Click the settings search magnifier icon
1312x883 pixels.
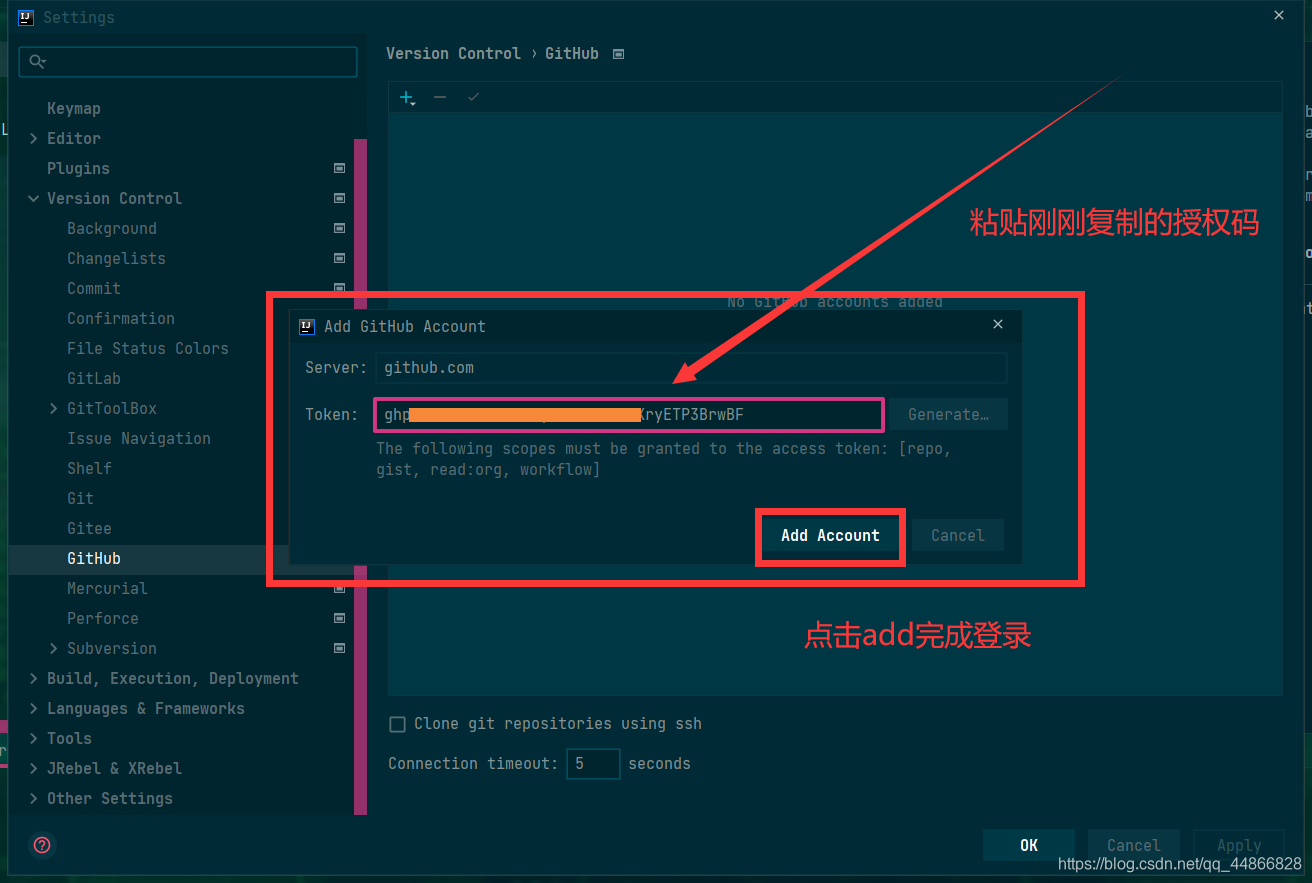37,62
